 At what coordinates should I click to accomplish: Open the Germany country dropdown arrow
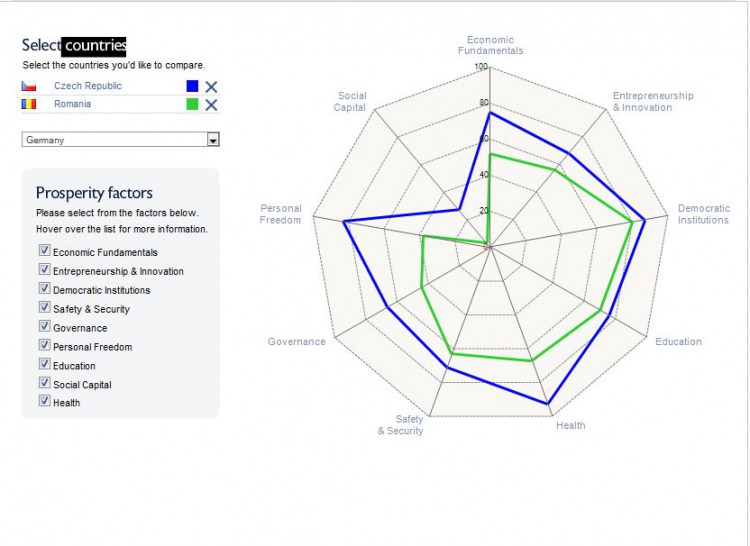coord(212,140)
